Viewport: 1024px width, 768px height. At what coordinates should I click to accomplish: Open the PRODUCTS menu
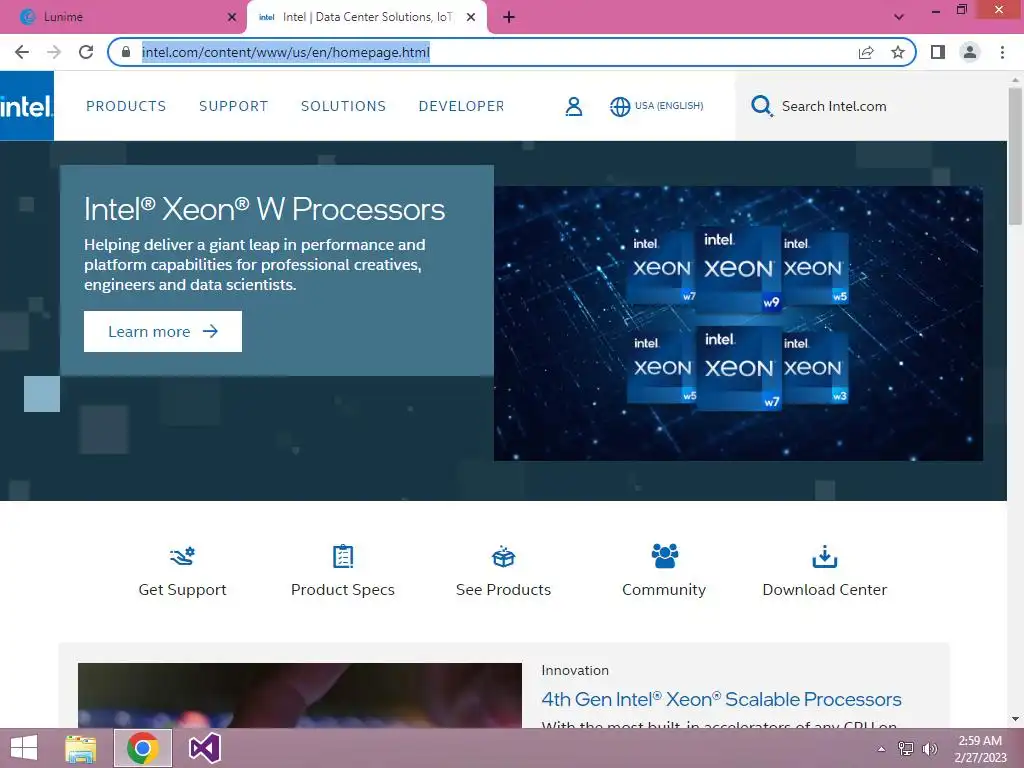click(x=126, y=106)
